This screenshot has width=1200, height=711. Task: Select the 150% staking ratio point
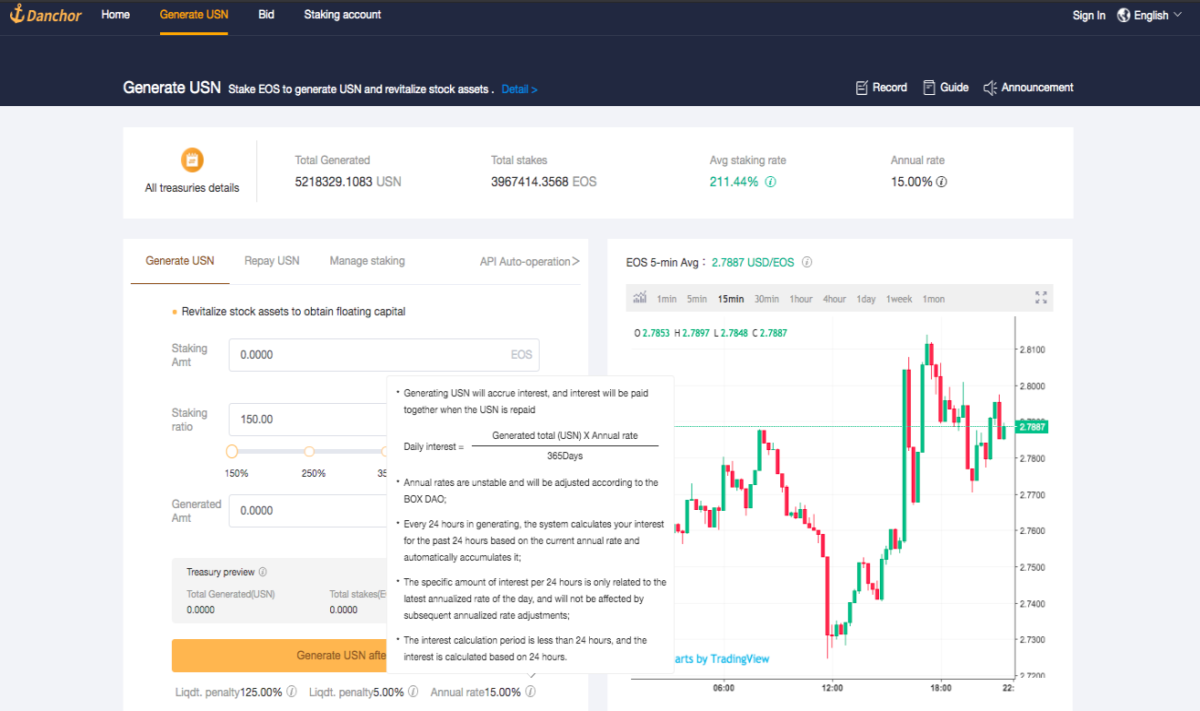[x=232, y=452]
